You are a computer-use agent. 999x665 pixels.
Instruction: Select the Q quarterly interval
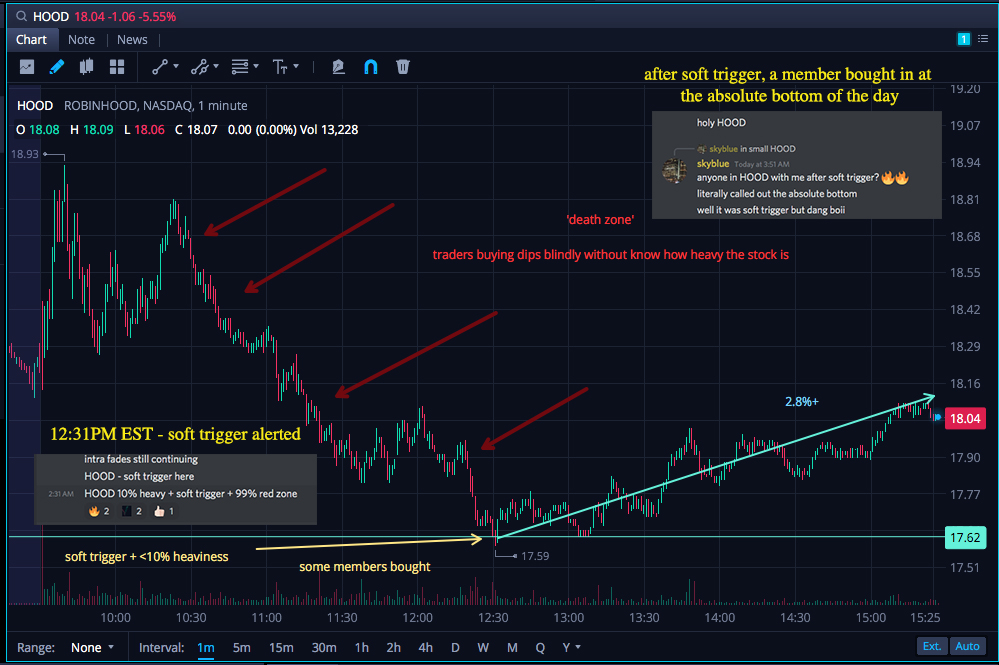[540, 647]
